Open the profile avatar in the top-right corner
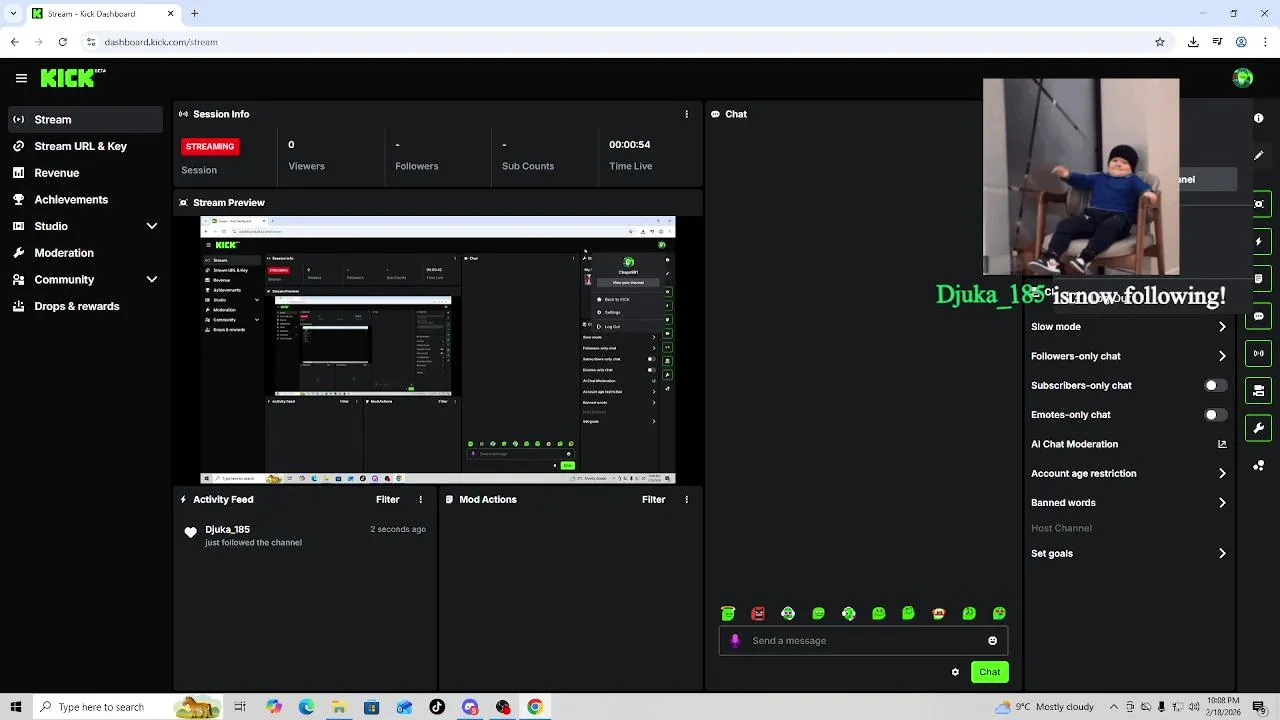This screenshot has width=1280, height=720. click(x=1243, y=78)
